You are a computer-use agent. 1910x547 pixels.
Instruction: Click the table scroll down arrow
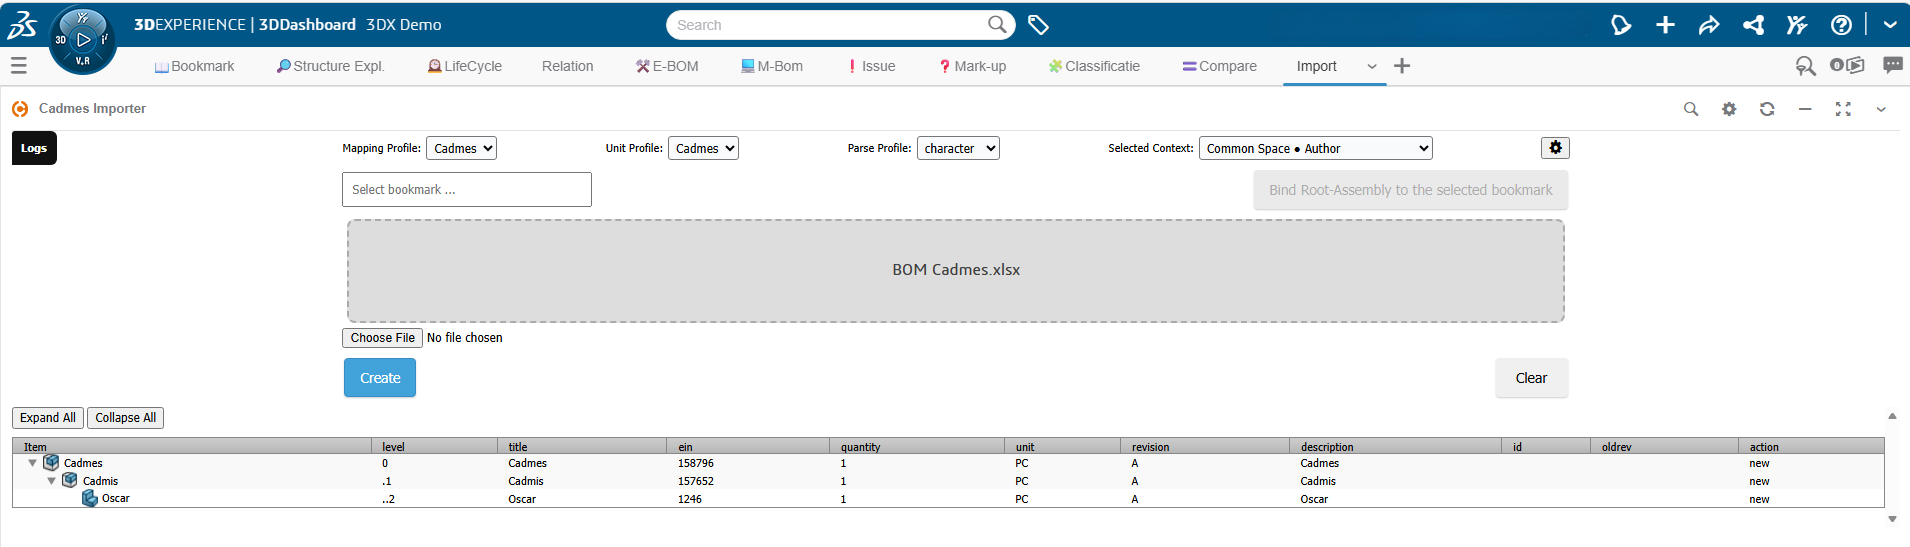pos(1892,519)
